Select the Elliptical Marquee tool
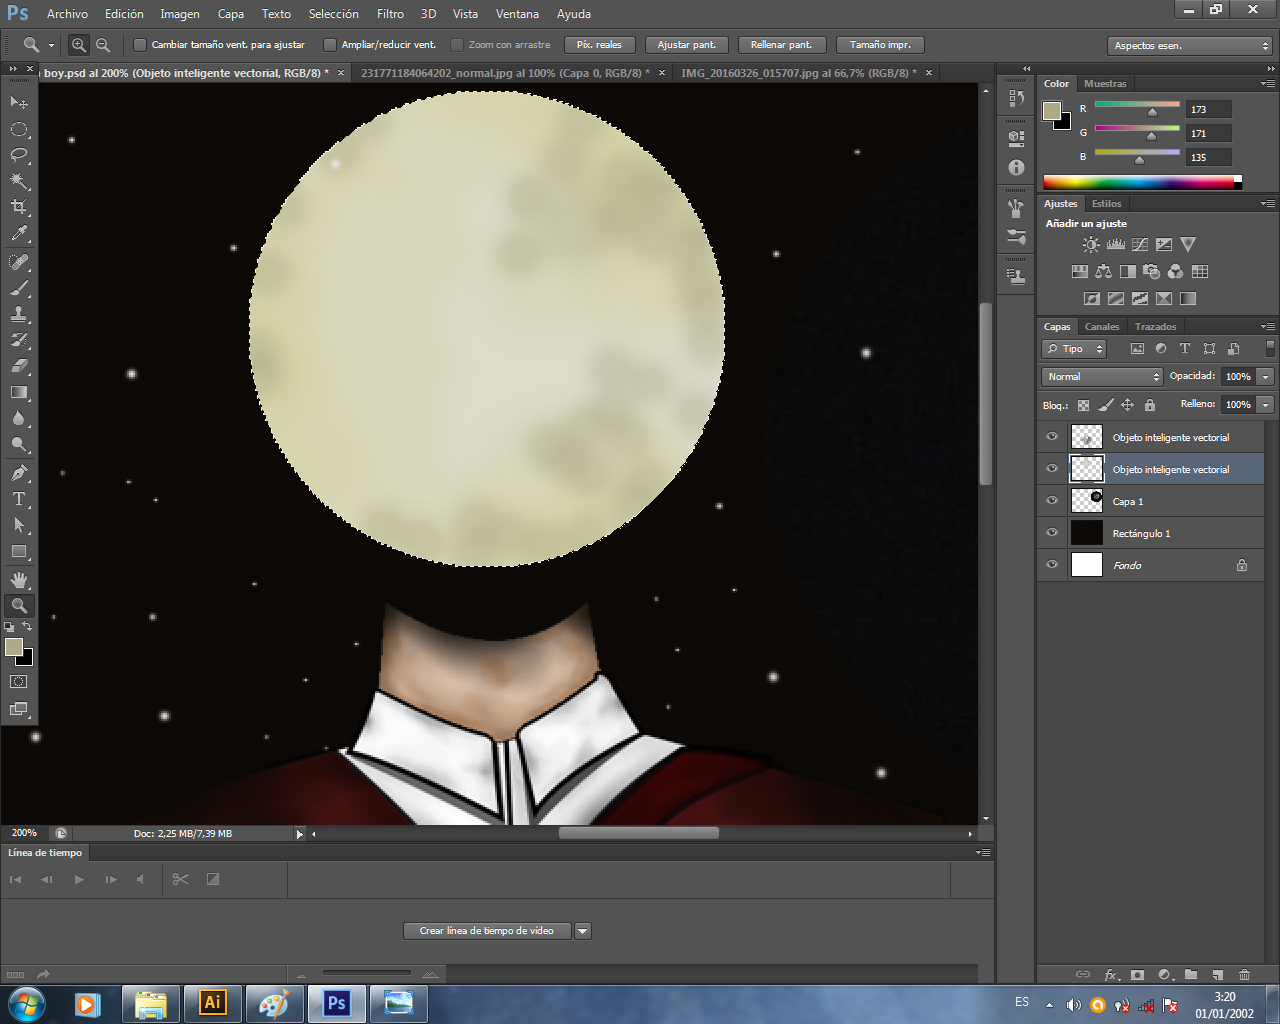This screenshot has height=1024, width=1280. pos(19,129)
